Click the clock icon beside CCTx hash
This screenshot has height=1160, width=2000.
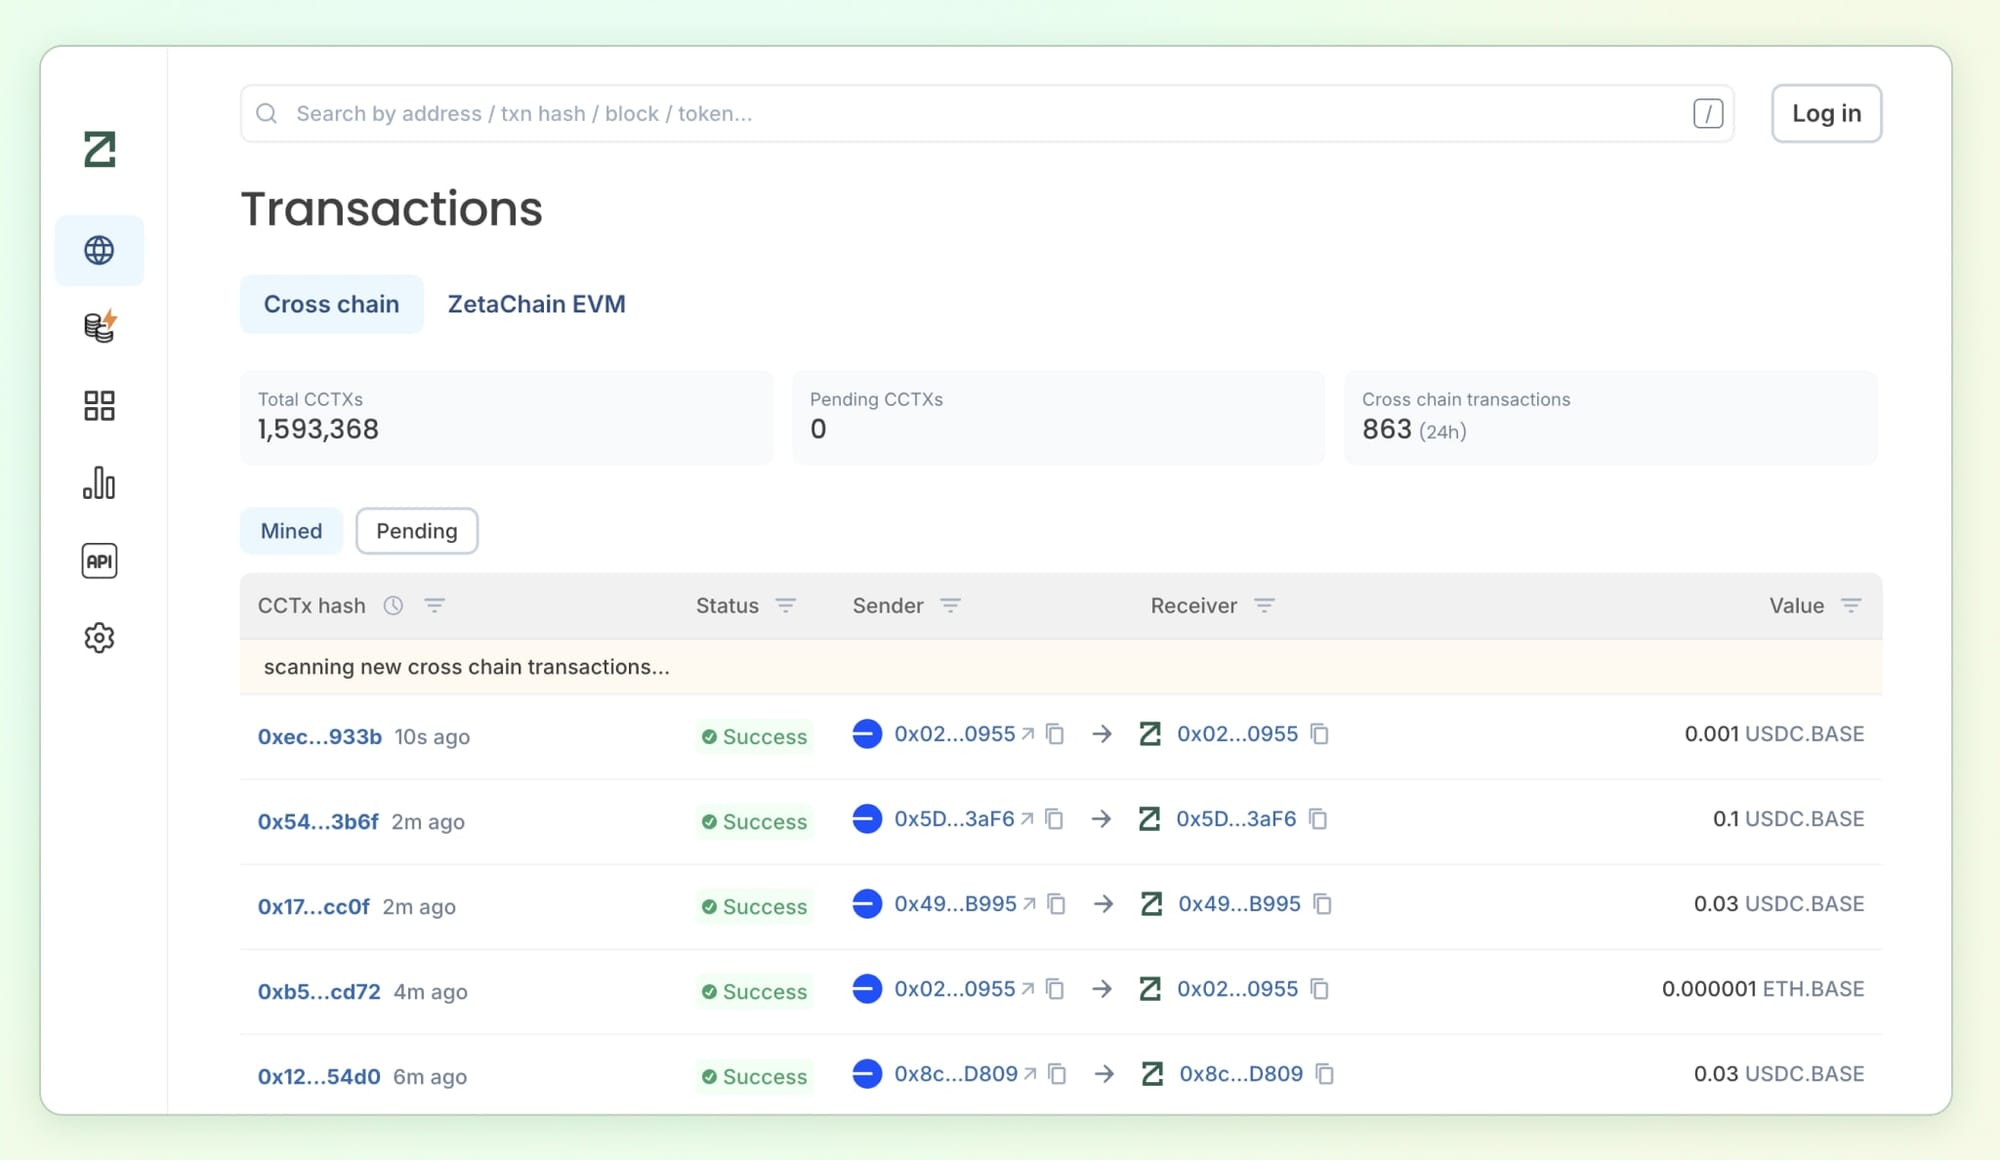tap(393, 605)
